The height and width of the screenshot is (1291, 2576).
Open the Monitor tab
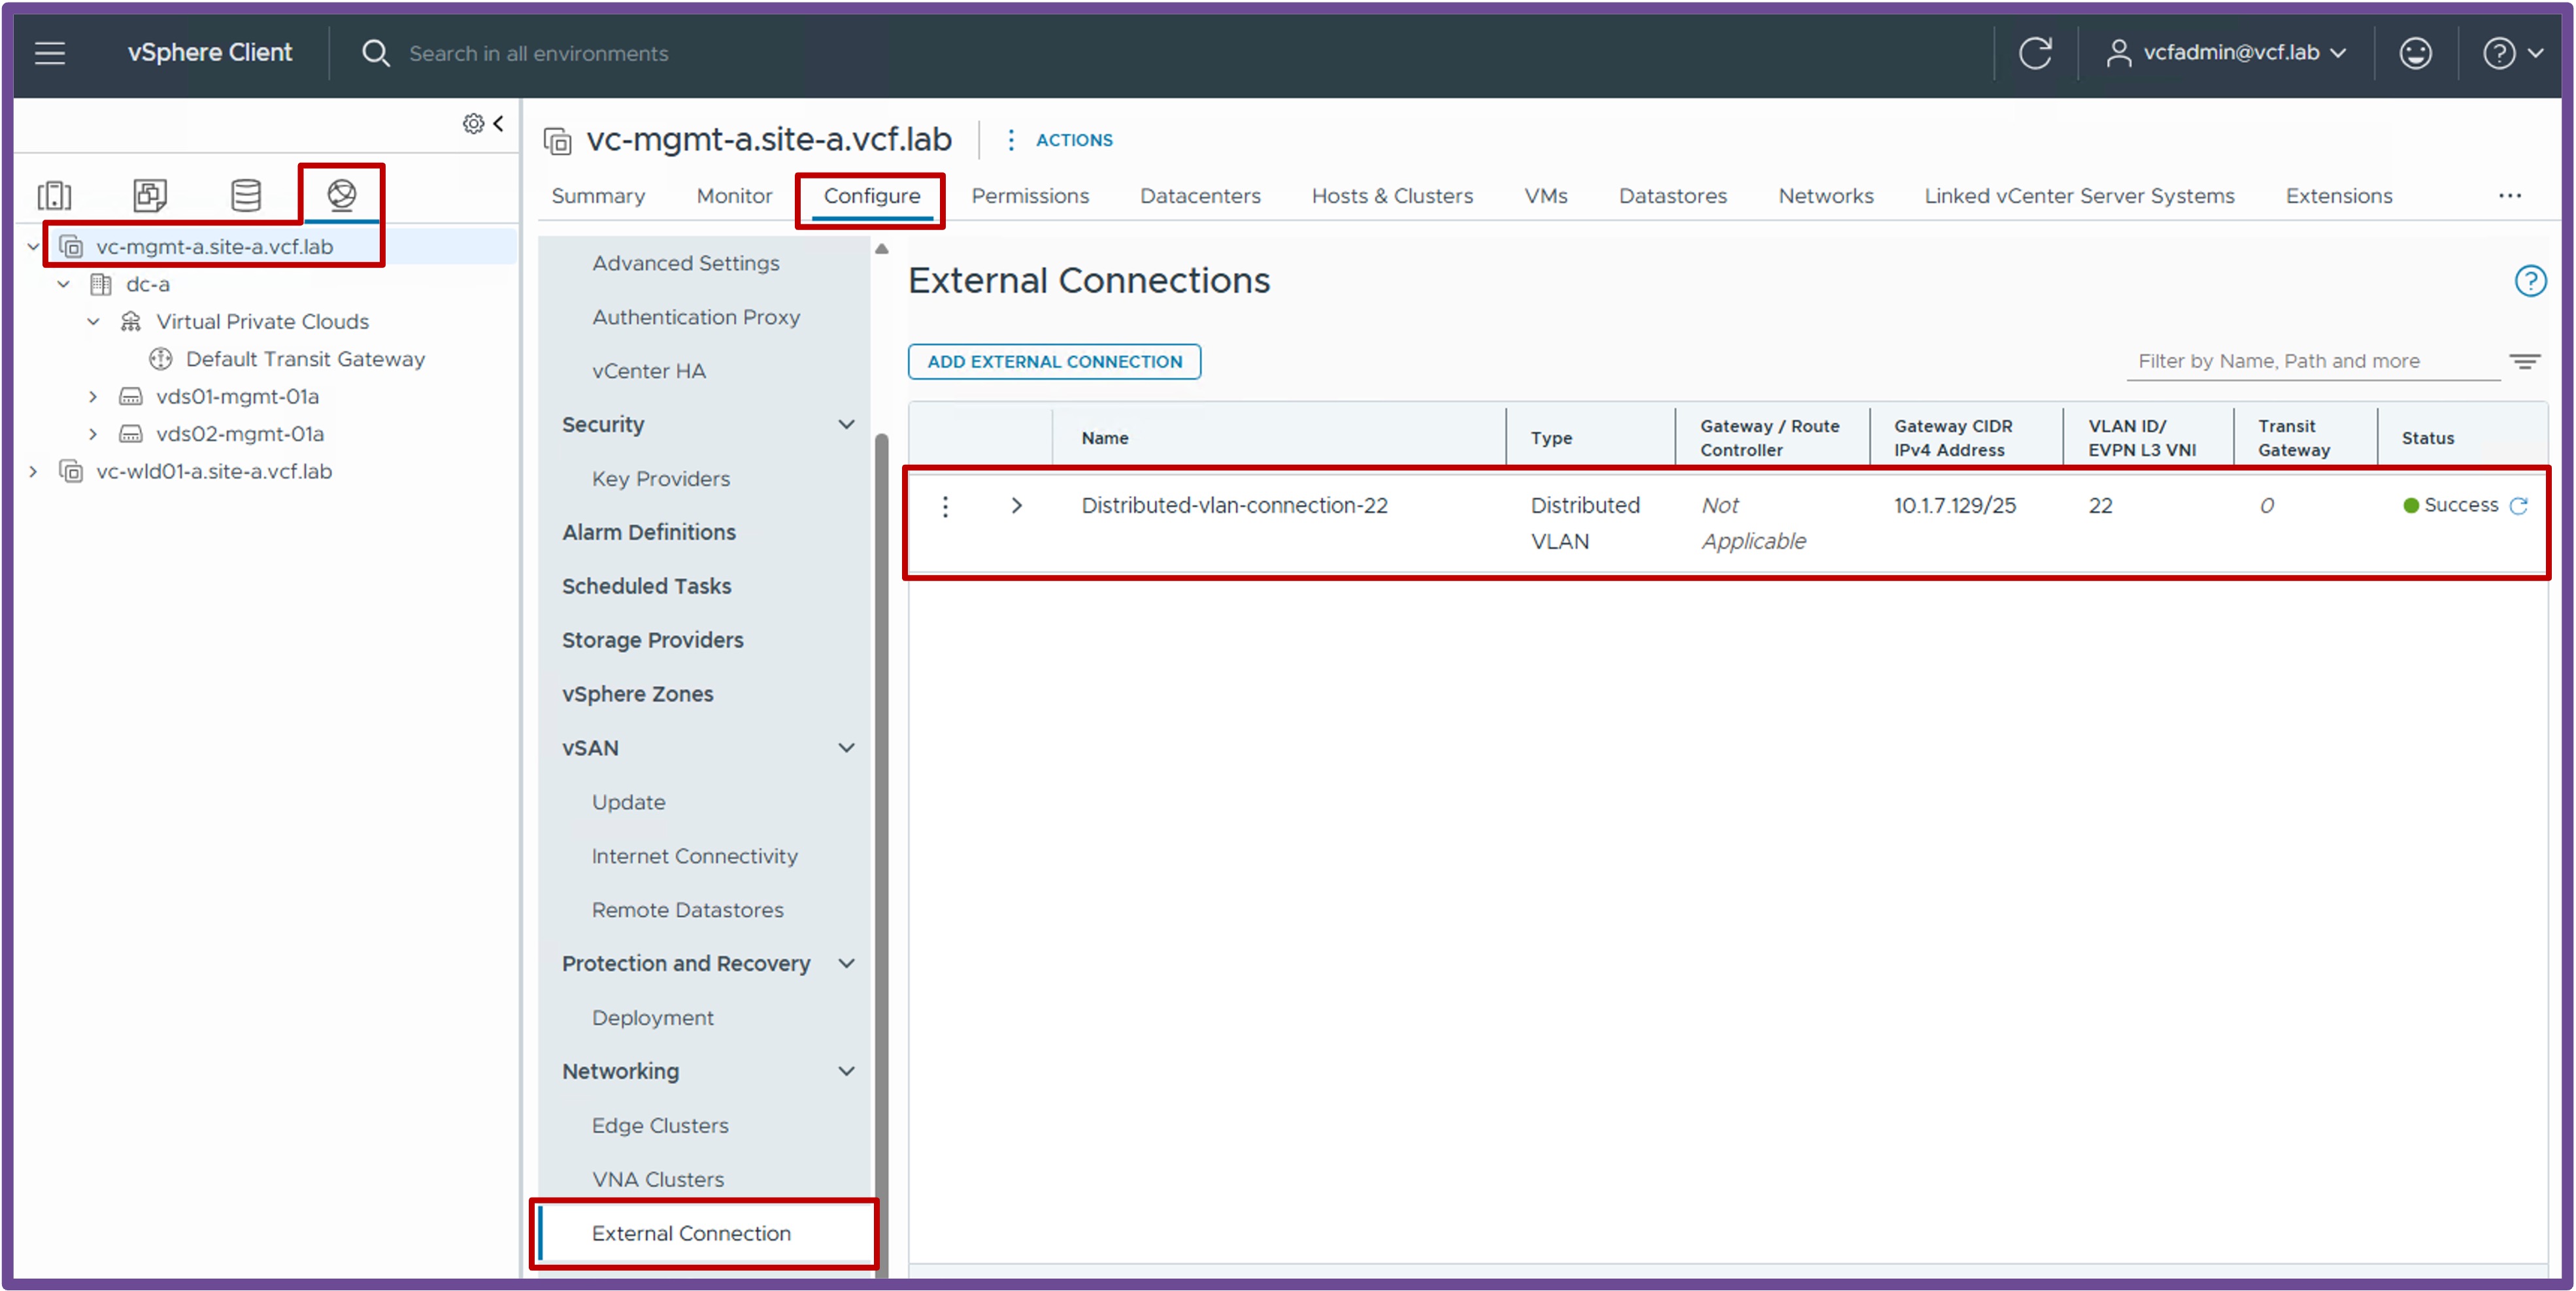click(734, 196)
